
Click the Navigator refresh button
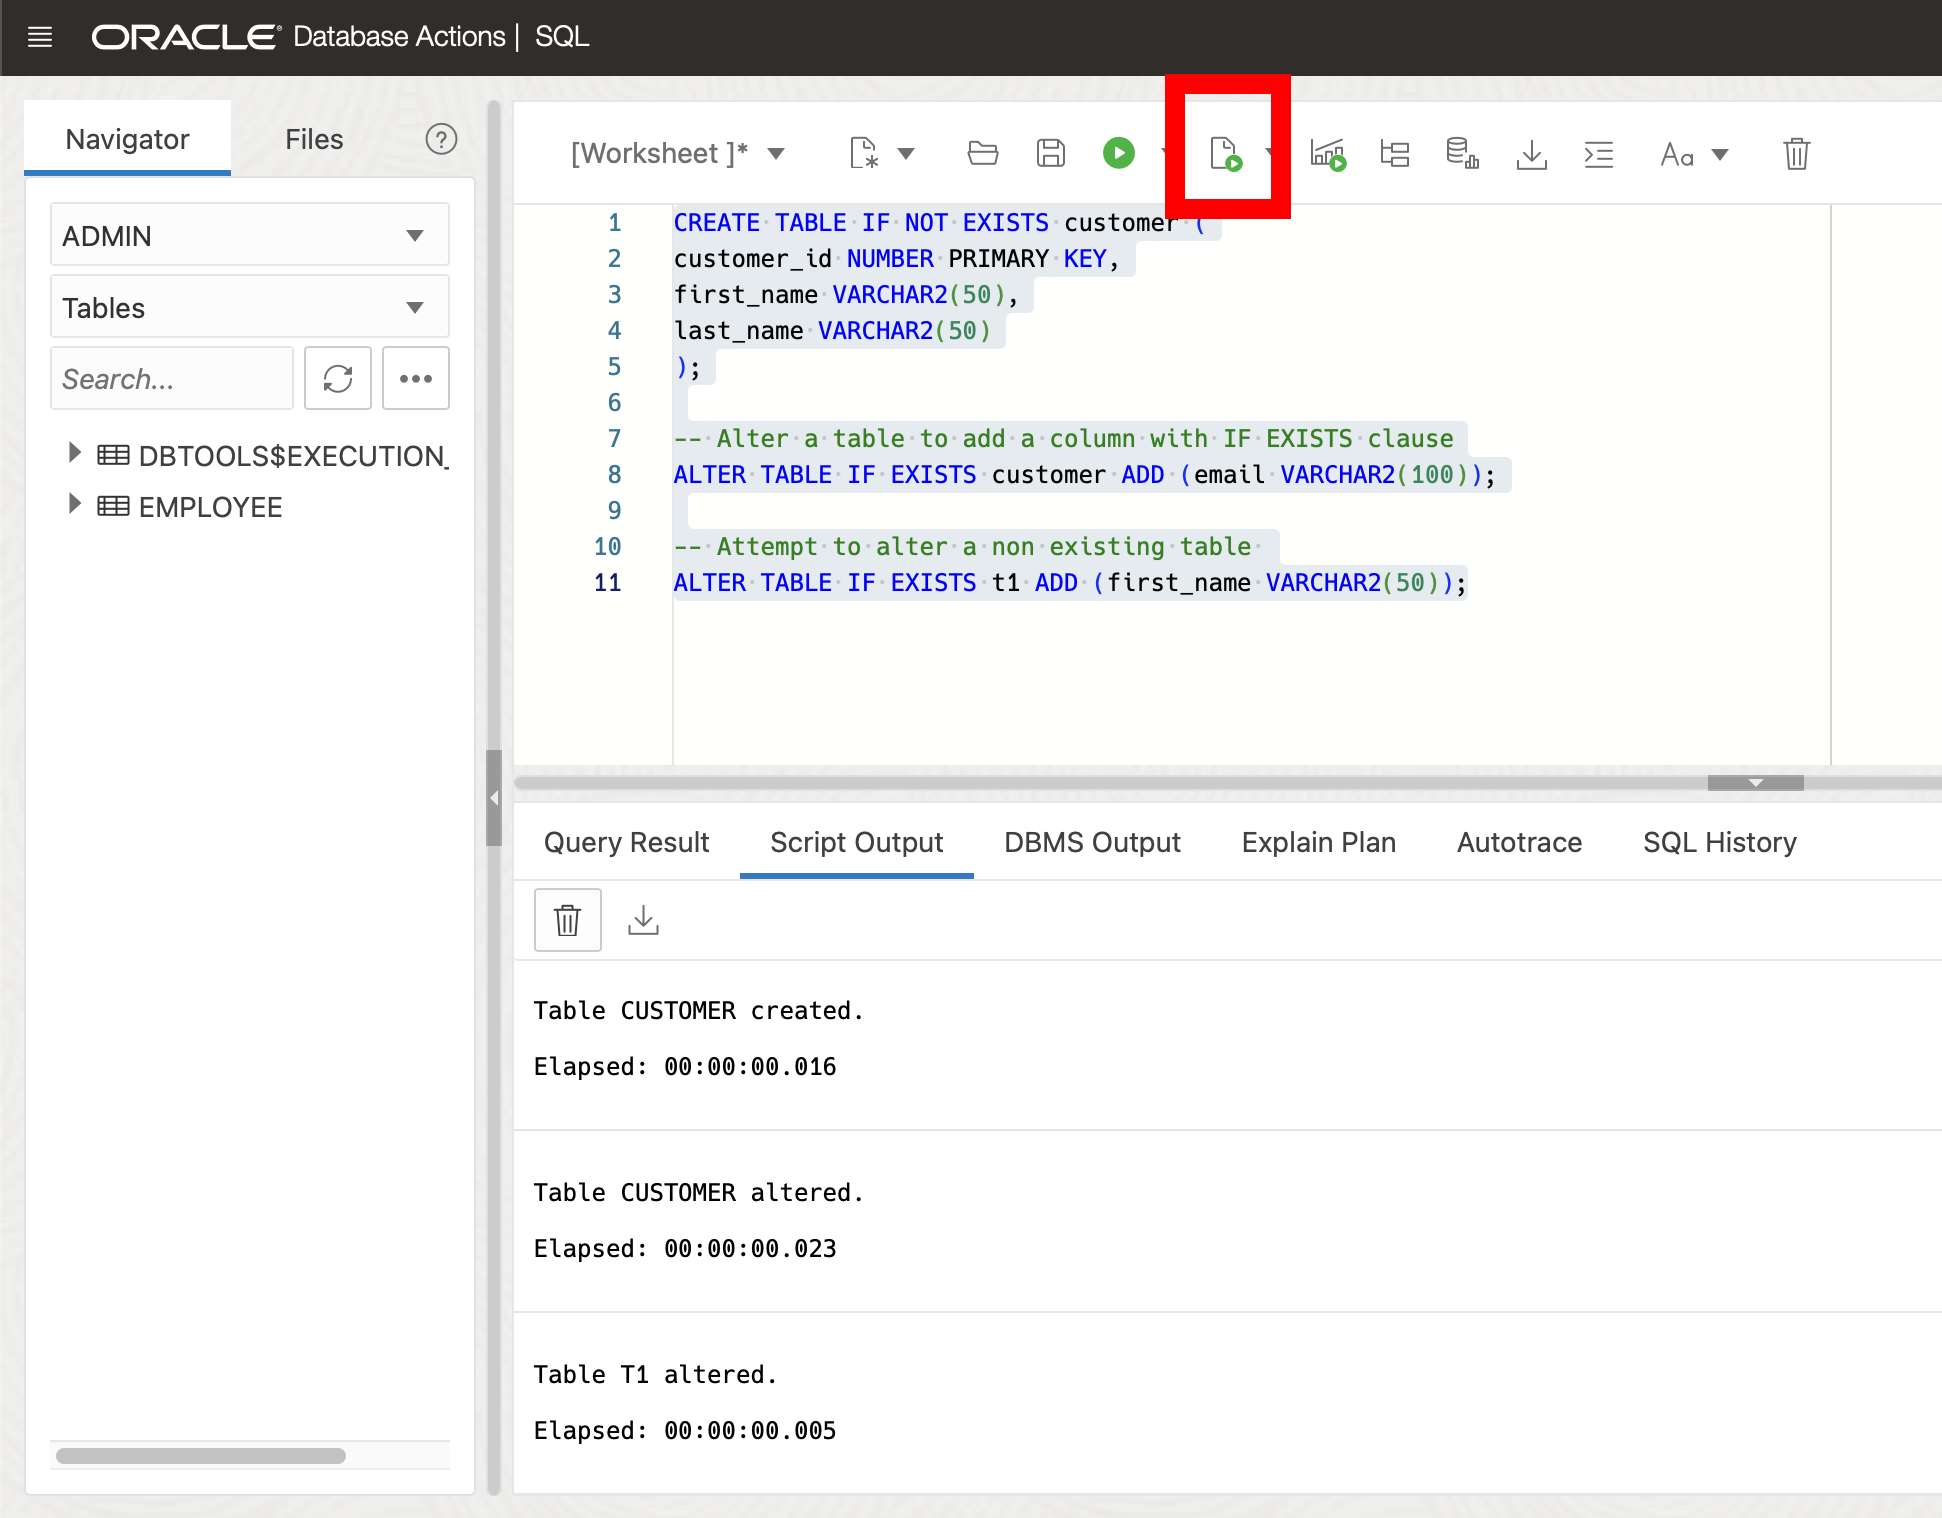click(x=337, y=379)
